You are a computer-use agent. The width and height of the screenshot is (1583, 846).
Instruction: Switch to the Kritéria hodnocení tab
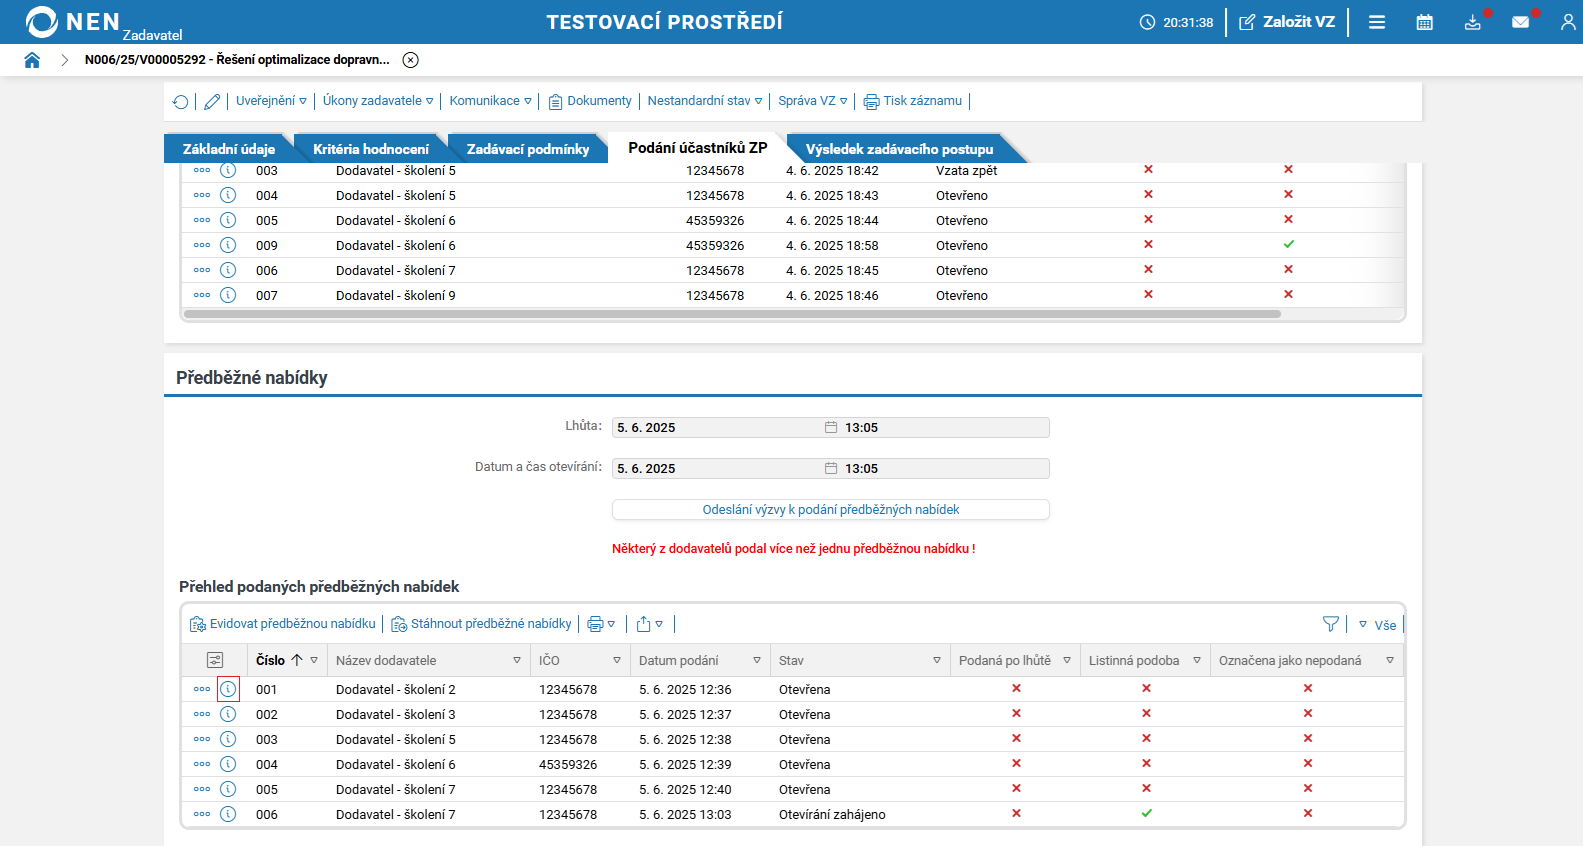[x=371, y=149]
